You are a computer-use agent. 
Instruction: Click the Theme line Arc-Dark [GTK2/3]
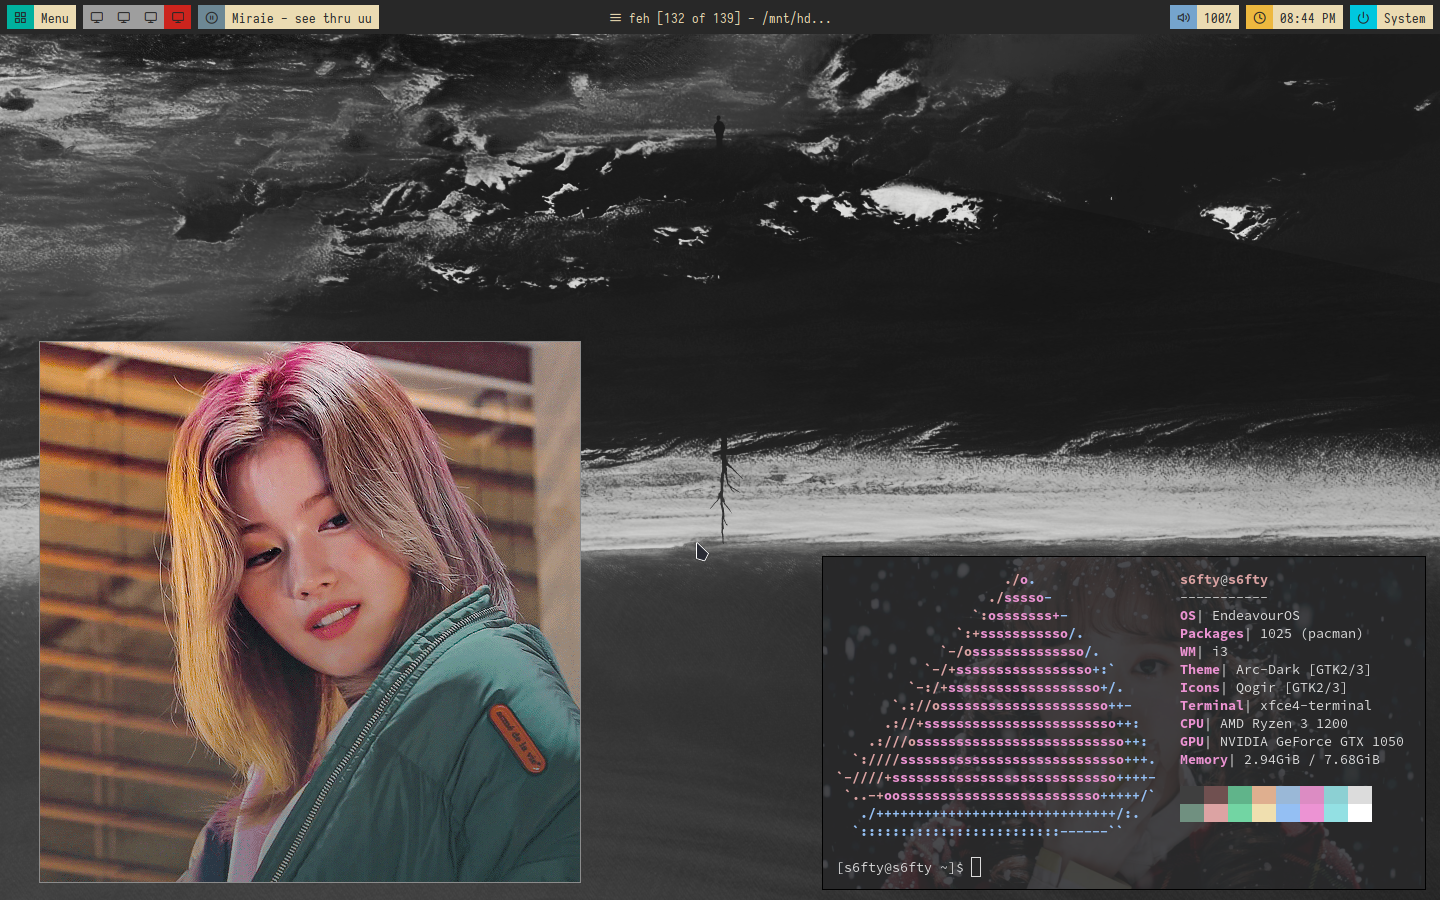[1275, 669]
